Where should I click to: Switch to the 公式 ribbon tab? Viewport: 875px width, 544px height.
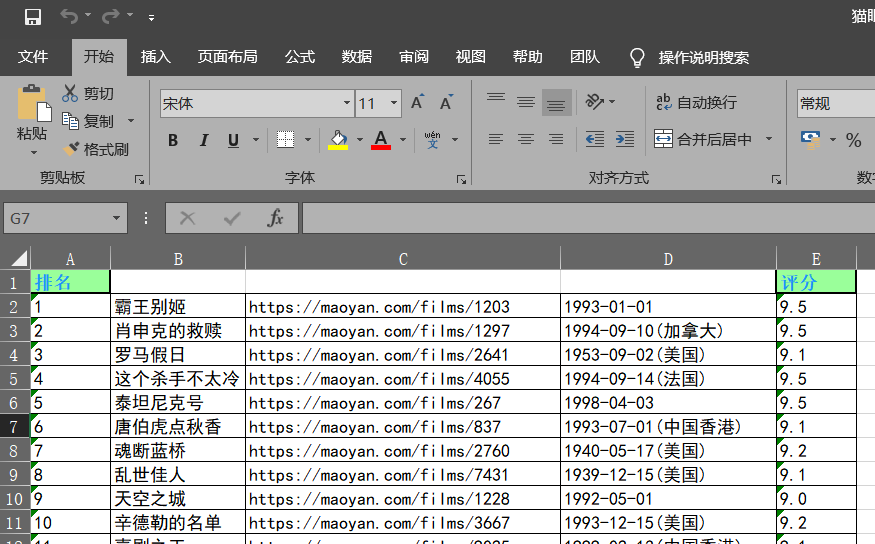pyautogui.click(x=300, y=57)
